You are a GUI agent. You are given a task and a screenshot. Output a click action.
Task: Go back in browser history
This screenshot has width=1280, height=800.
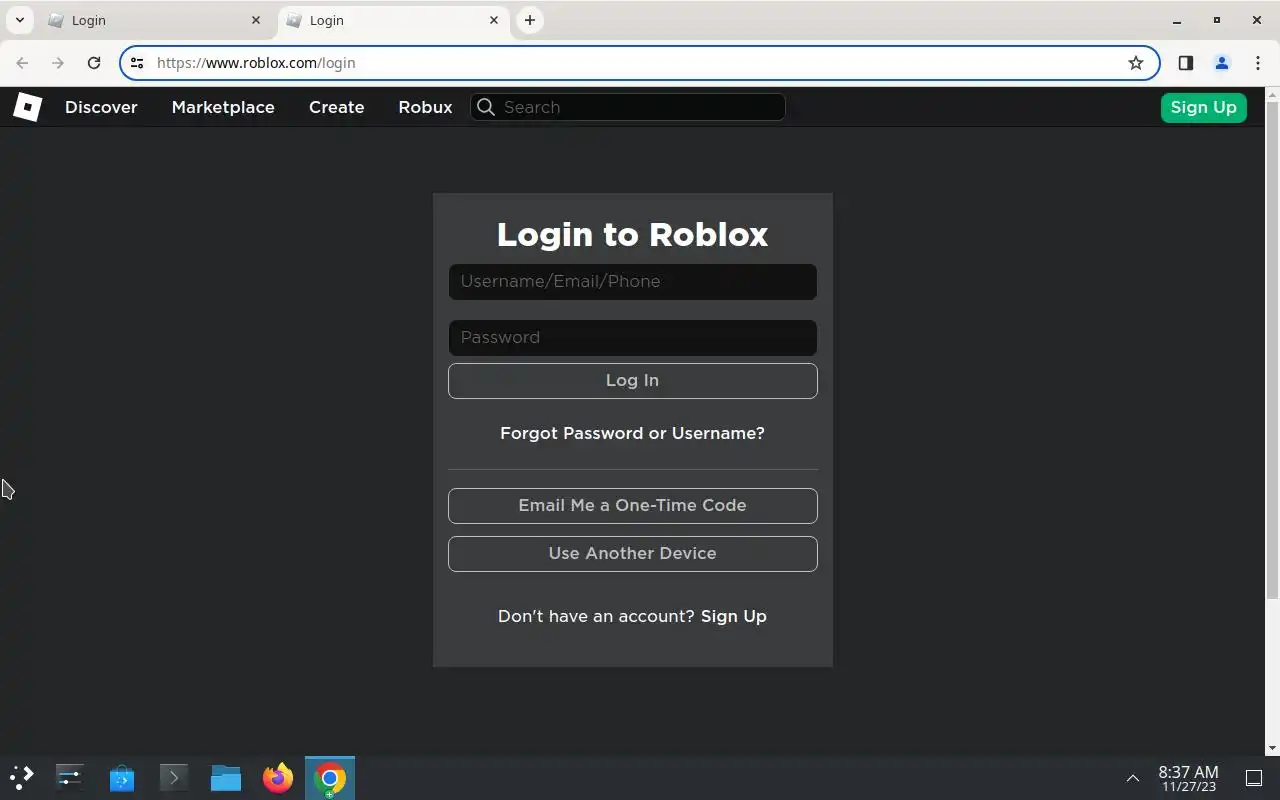pos(22,63)
